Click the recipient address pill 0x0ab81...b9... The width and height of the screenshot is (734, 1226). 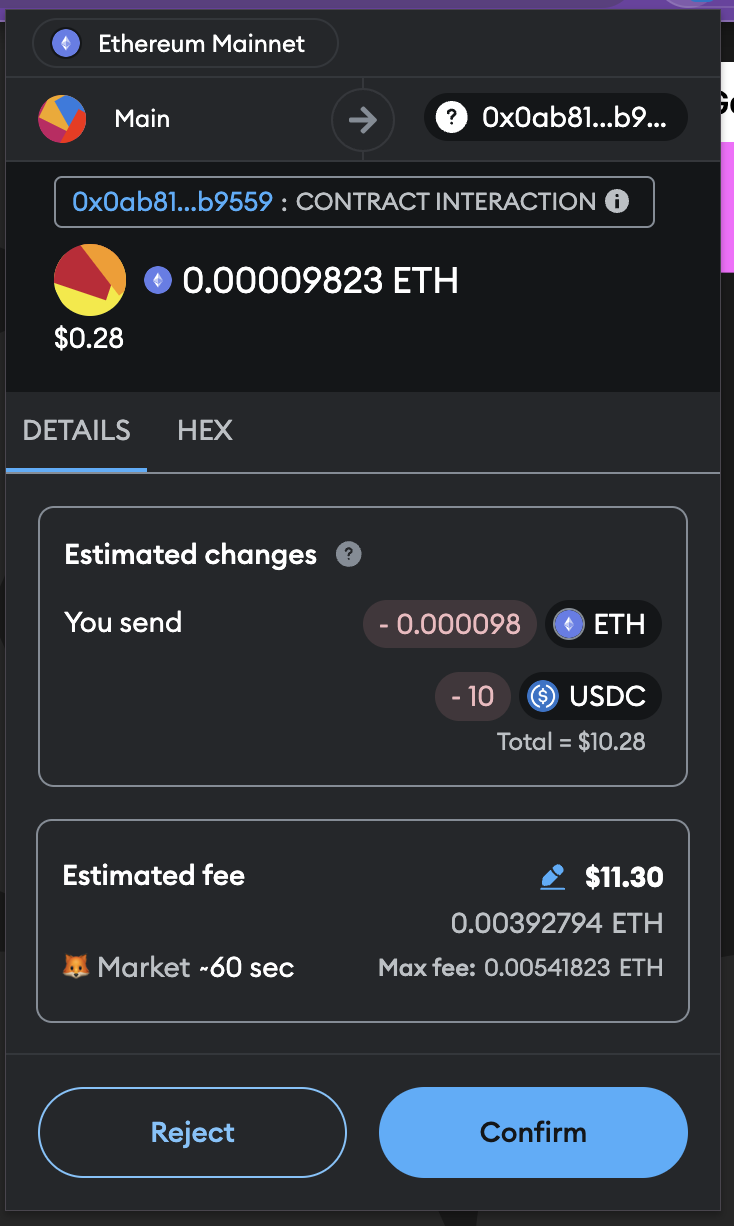click(x=556, y=119)
